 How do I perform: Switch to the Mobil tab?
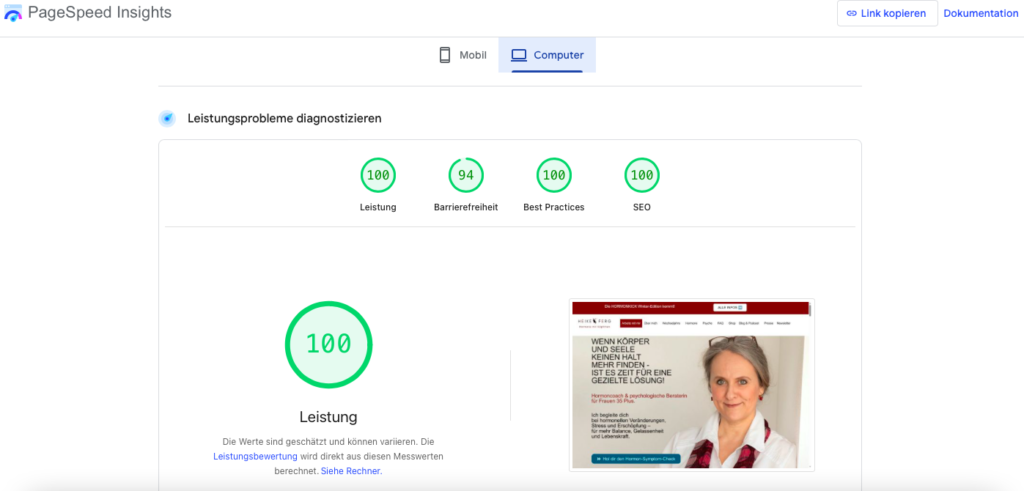click(462, 55)
